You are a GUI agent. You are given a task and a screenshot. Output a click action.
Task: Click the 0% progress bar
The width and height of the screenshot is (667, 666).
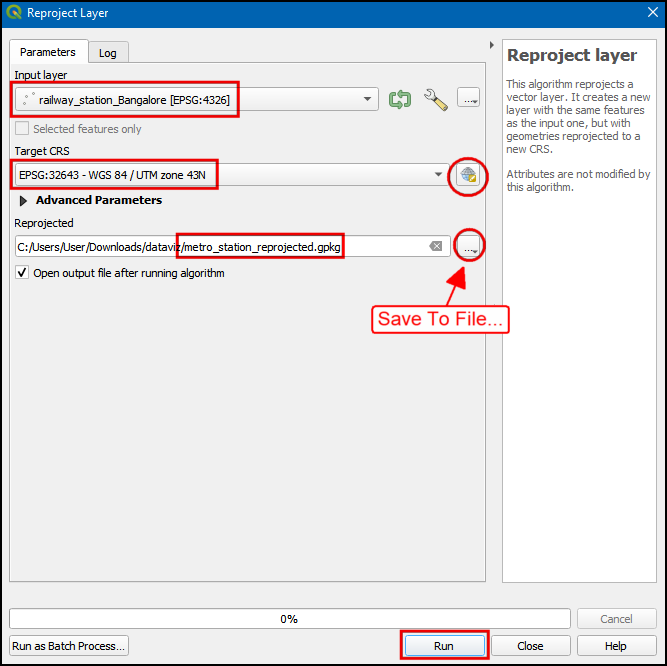point(289,619)
